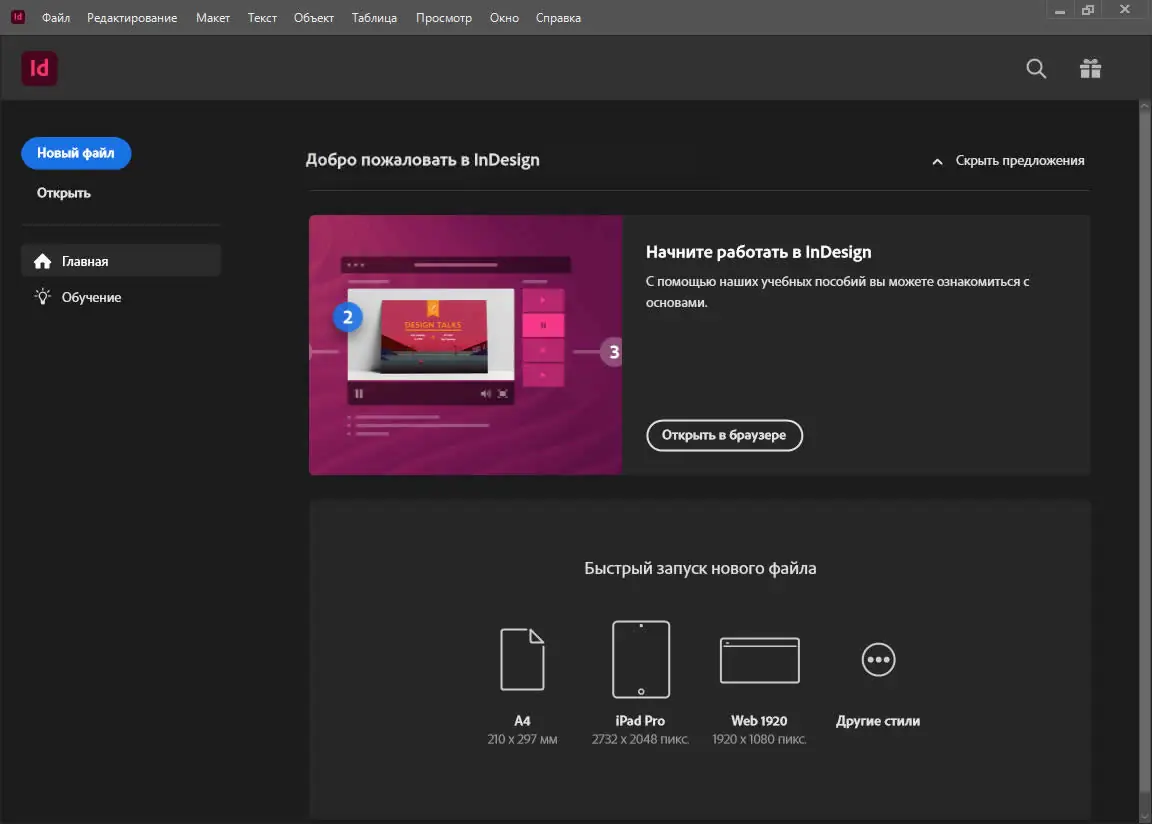Viewport: 1152px width, 824px height.
Task: Click the 210 x 297 мм size text
Action: coord(522,739)
